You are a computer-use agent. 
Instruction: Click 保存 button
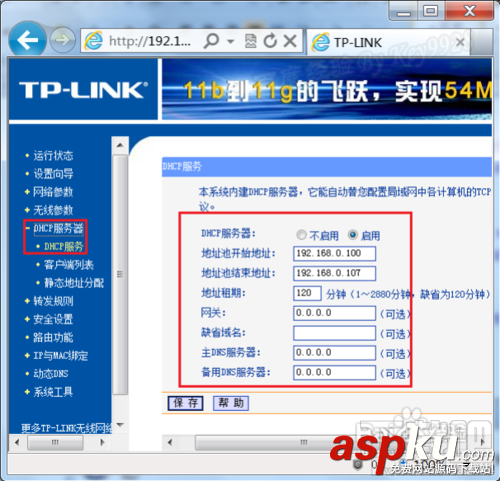185,403
